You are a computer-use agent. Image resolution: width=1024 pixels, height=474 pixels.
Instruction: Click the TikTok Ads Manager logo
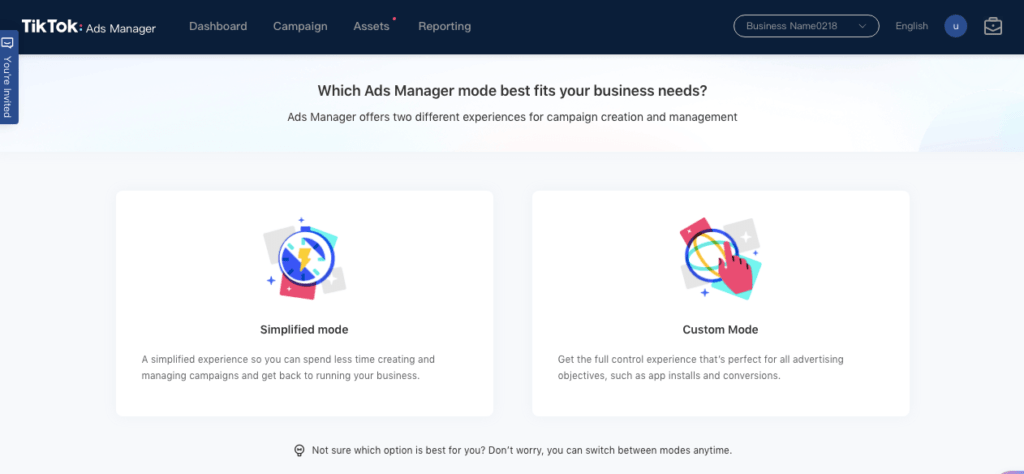click(89, 27)
